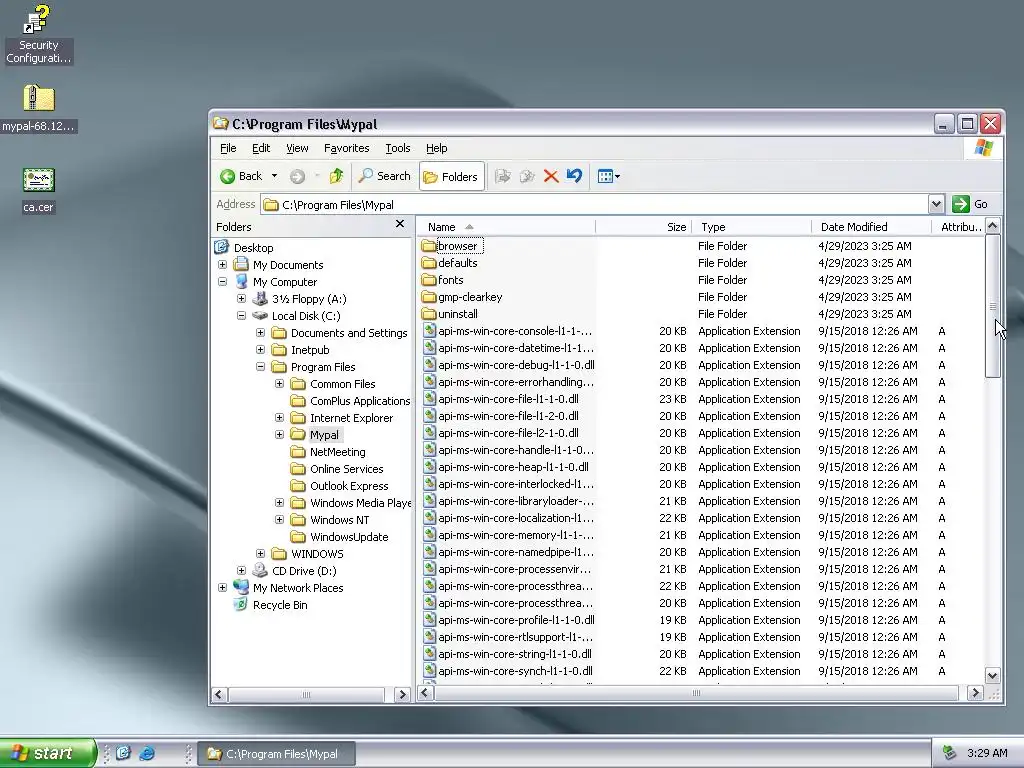Image resolution: width=1024 pixels, height=768 pixels.
Task: Expand My Documents in folder tree
Action: [x=222, y=264]
